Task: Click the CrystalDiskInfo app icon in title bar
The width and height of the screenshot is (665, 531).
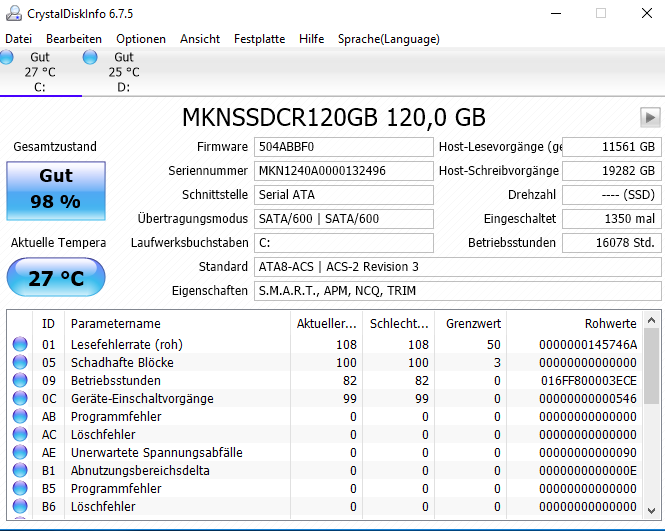Action: 14,14
